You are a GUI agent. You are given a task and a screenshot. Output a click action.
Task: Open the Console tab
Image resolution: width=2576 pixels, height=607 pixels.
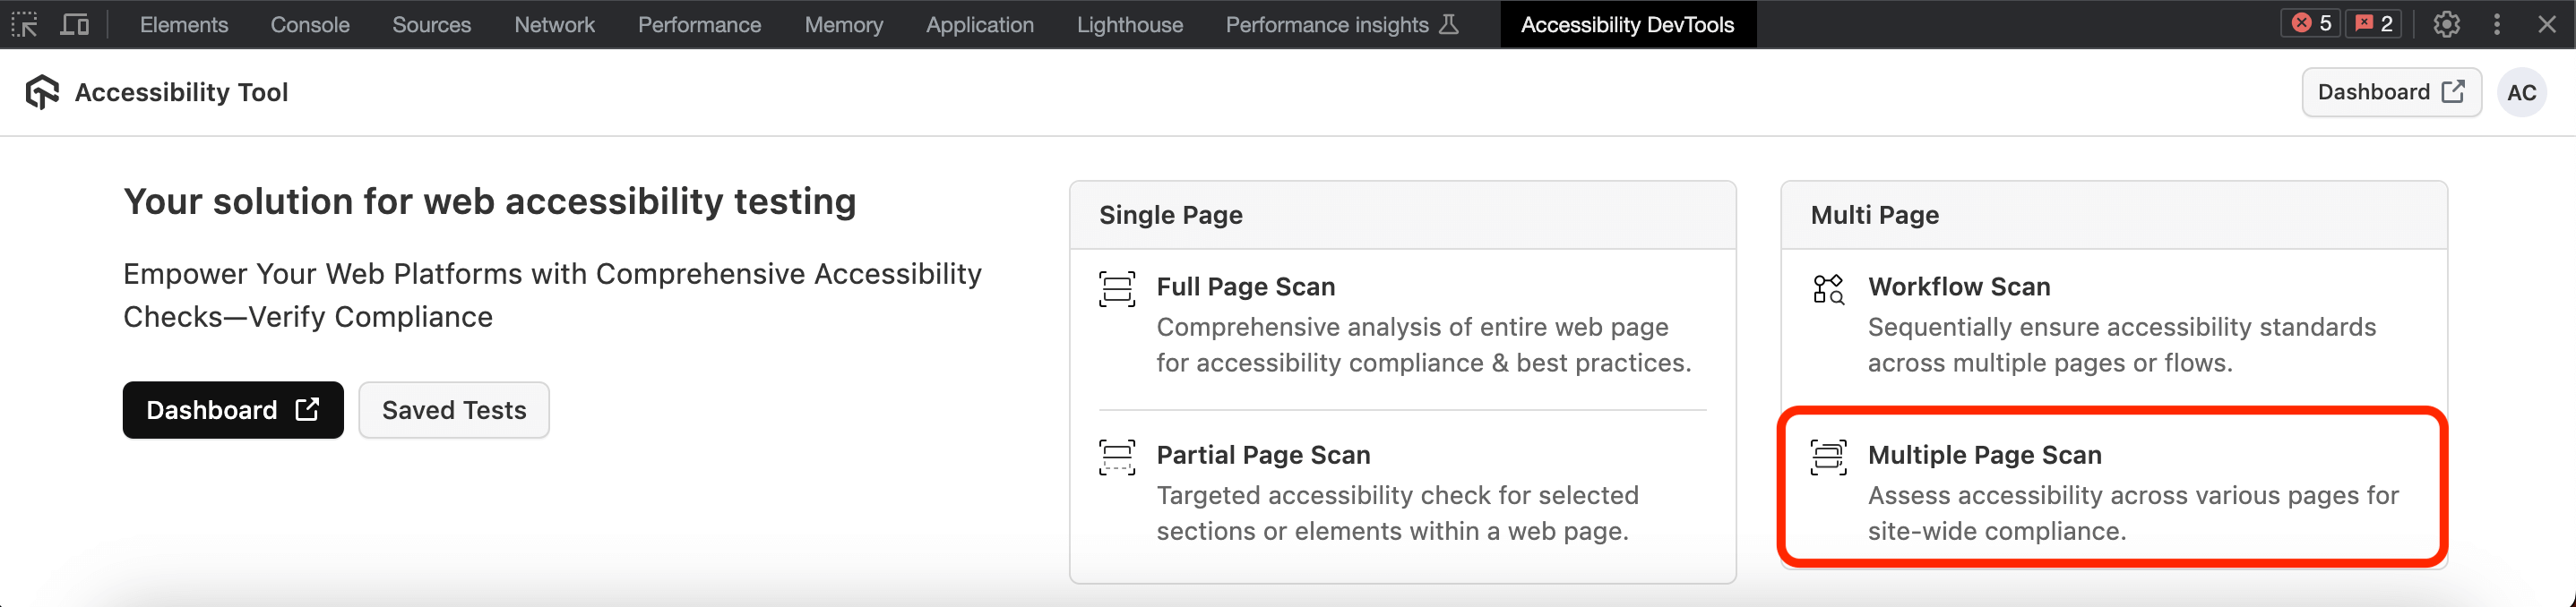[x=310, y=24]
